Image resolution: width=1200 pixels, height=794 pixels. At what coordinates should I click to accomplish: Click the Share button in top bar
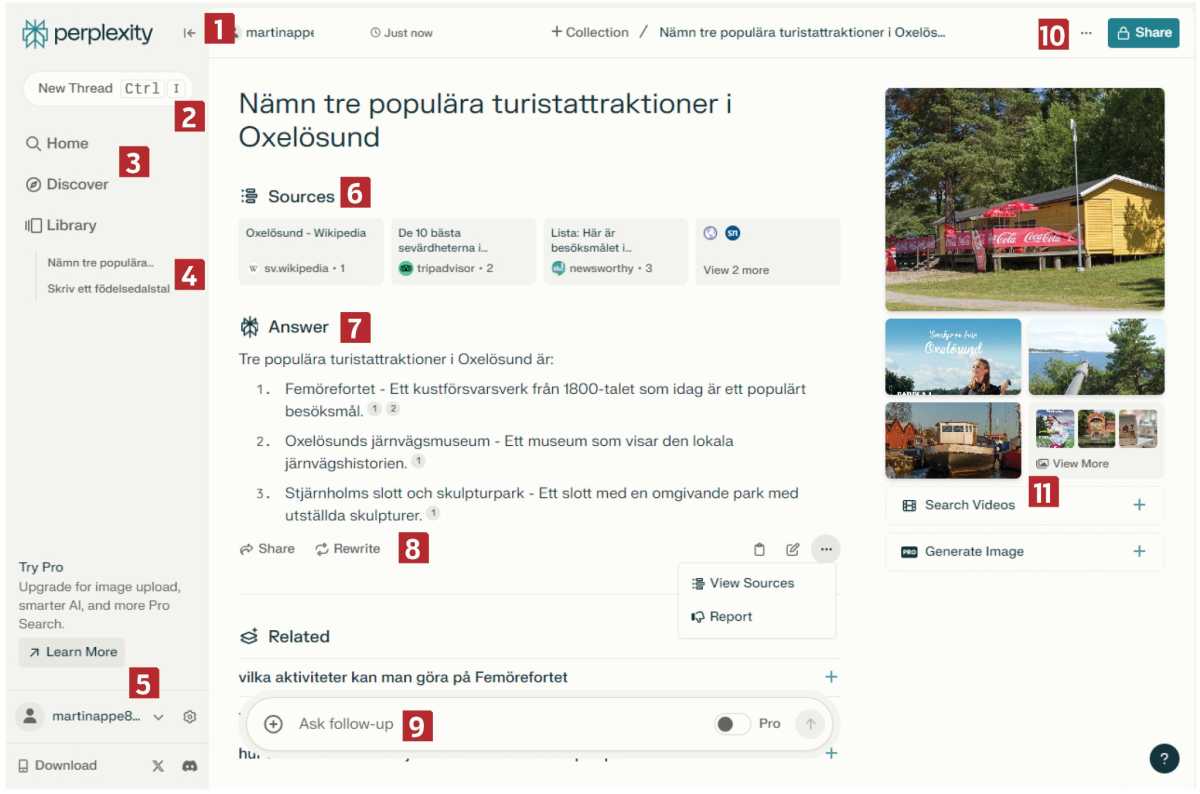1143,33
